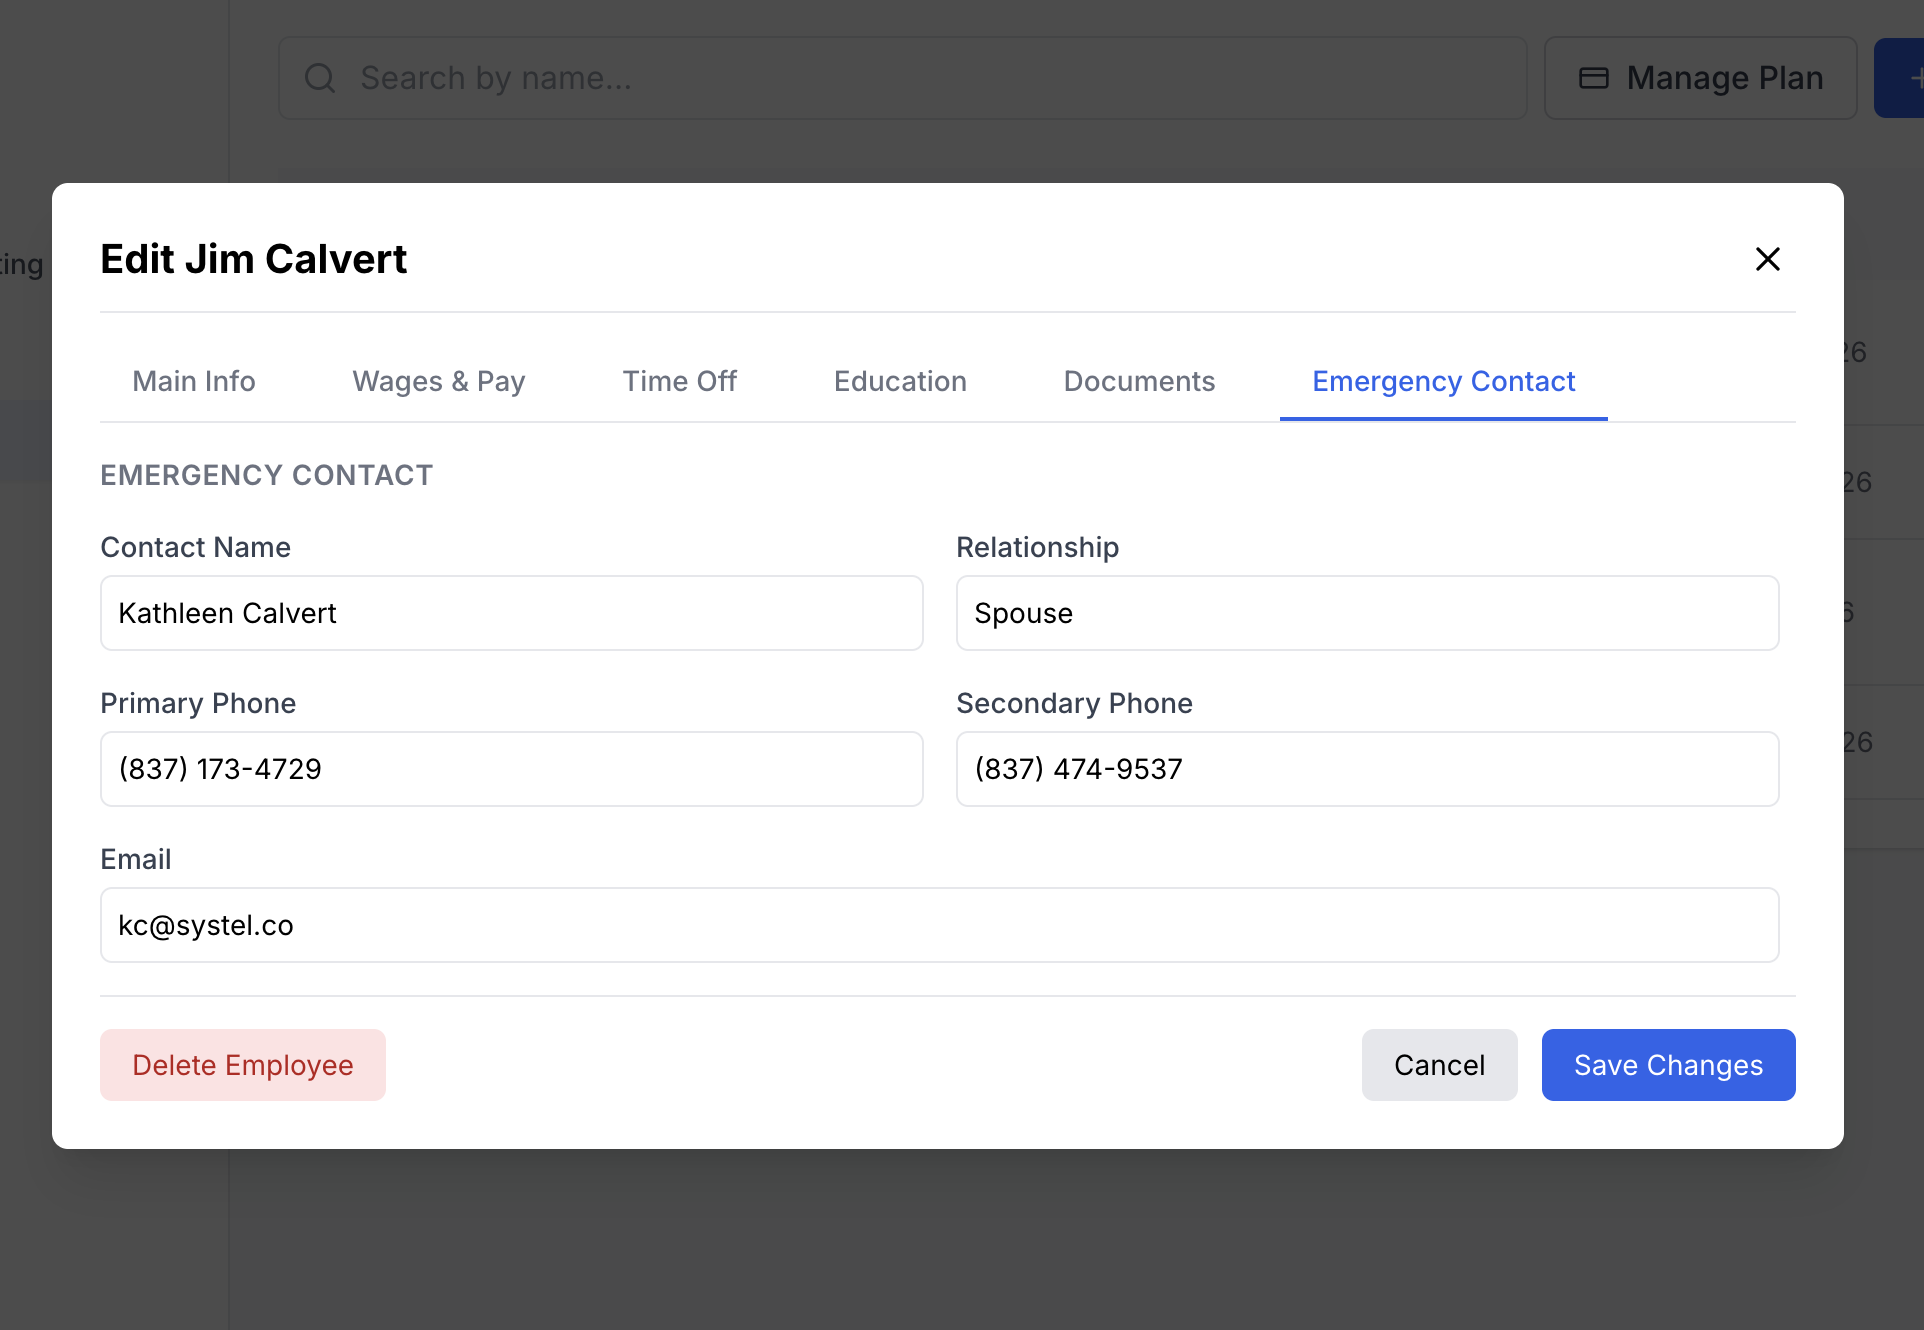Click the Primary Phone label
Viewport: 1924px width, 1330px height.
(x=198, y=703)
